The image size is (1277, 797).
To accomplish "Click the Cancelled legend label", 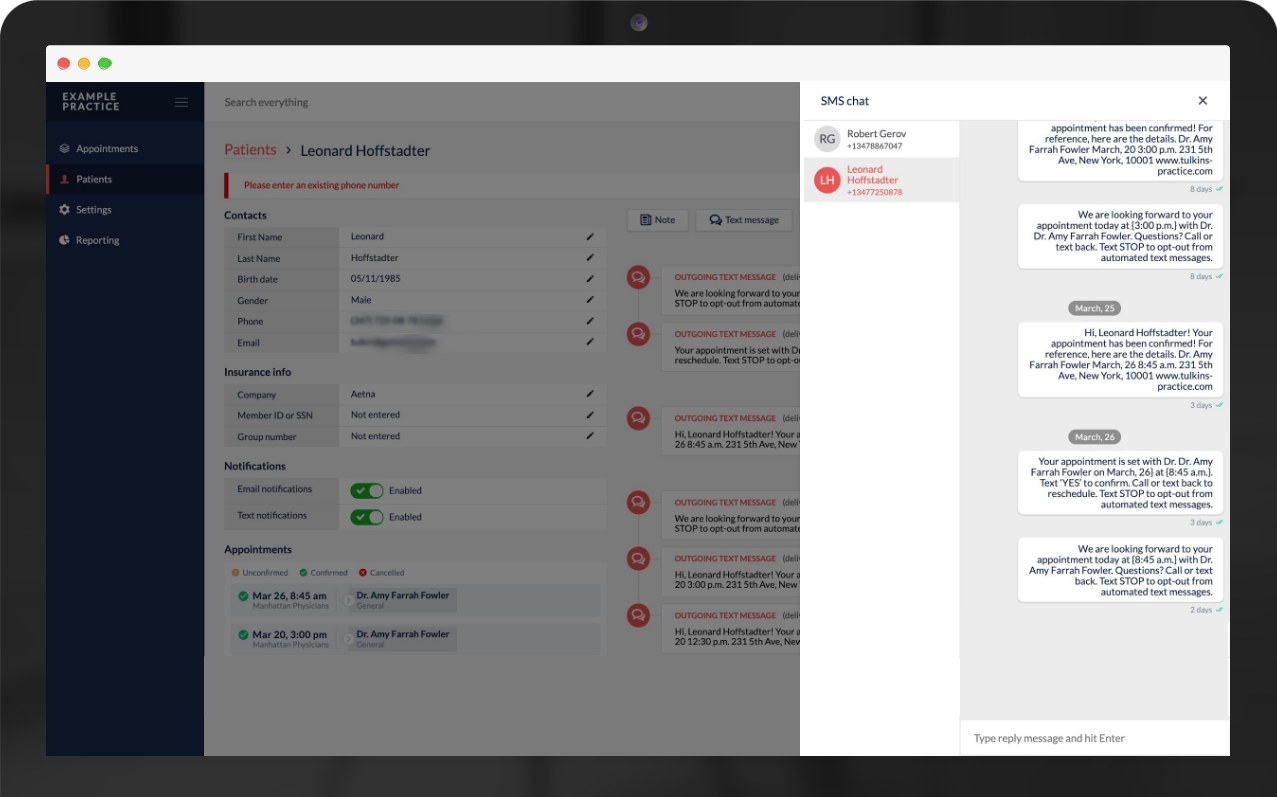I will tap(387, 573).
